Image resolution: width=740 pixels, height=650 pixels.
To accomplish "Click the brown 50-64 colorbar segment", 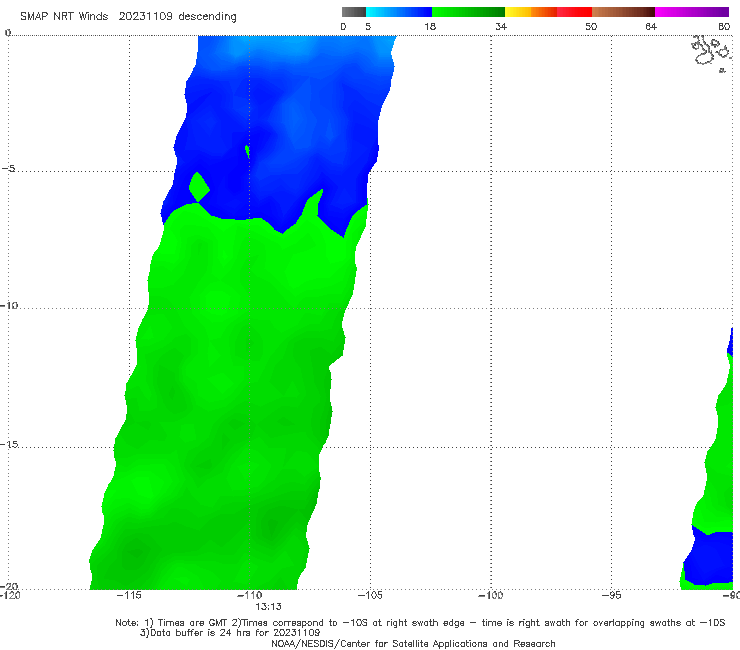I will tap(623, 12).
